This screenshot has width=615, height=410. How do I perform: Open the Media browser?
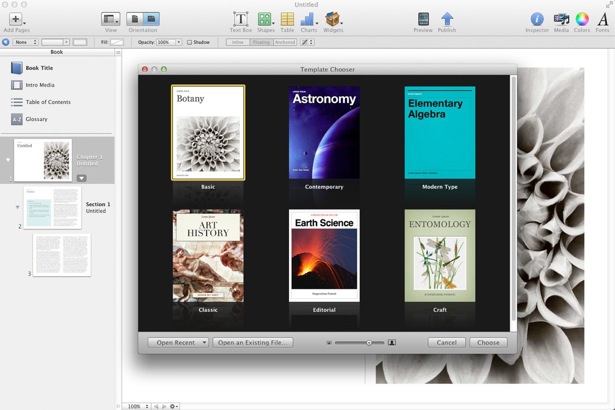[x=561, y=19]
